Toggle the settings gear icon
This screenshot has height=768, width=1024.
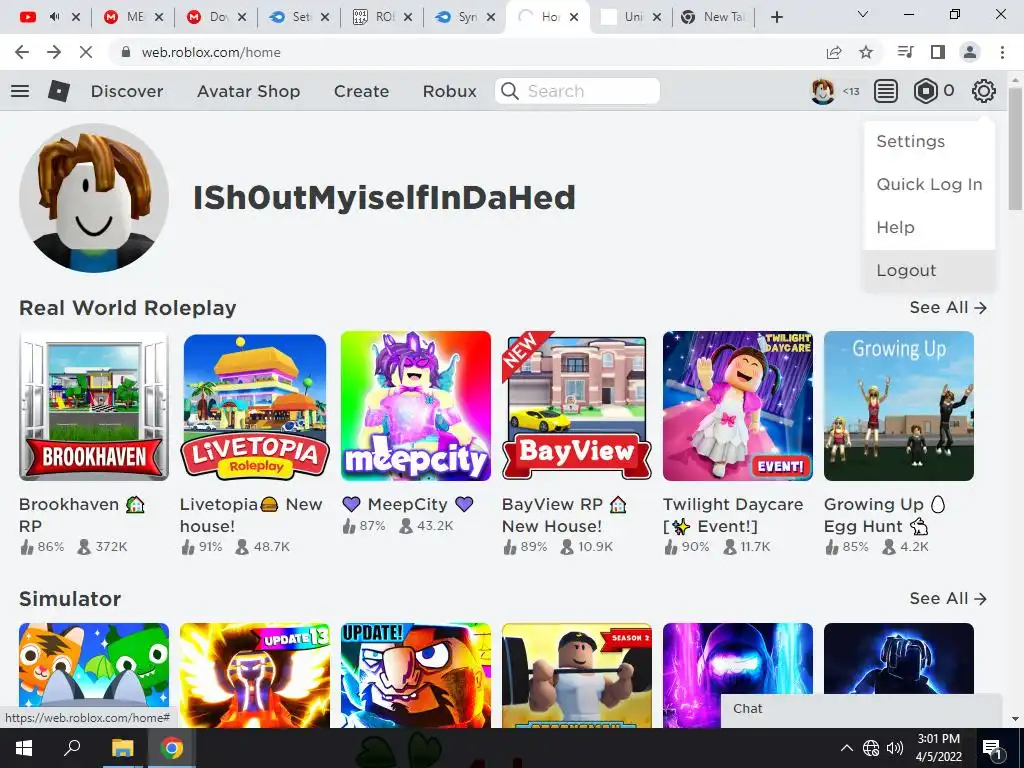point(984,91)
